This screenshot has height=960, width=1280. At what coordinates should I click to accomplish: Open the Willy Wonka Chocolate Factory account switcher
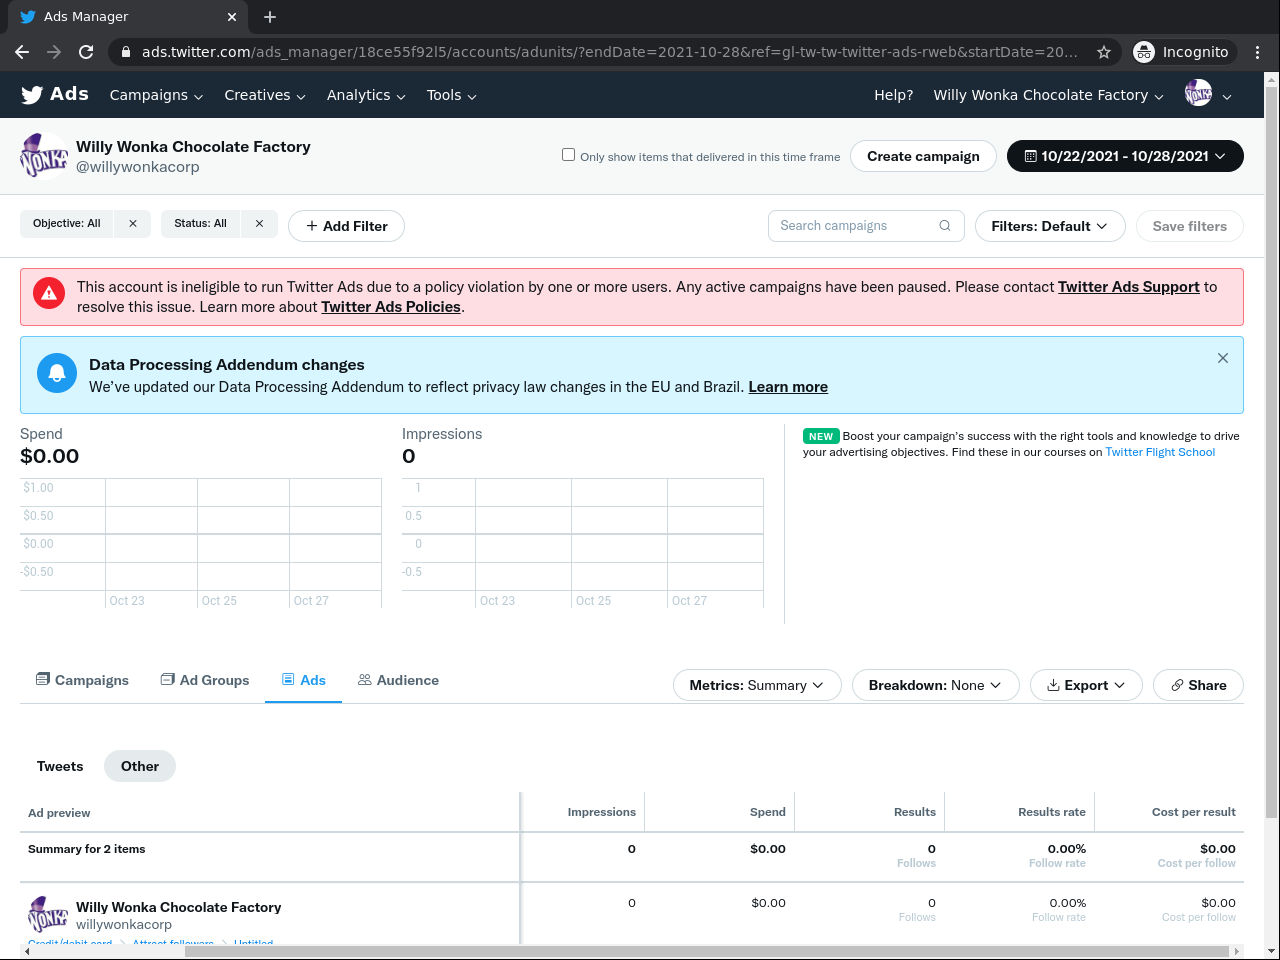click(1049, 95)
